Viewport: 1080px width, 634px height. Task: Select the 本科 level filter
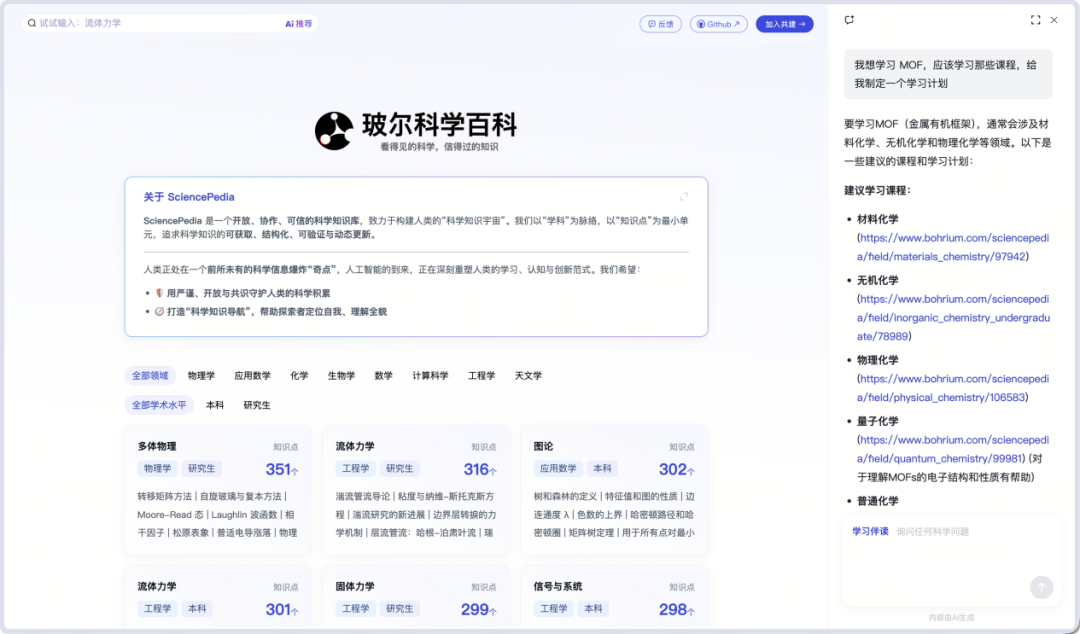pyautogui.click(x=215, y=405)
